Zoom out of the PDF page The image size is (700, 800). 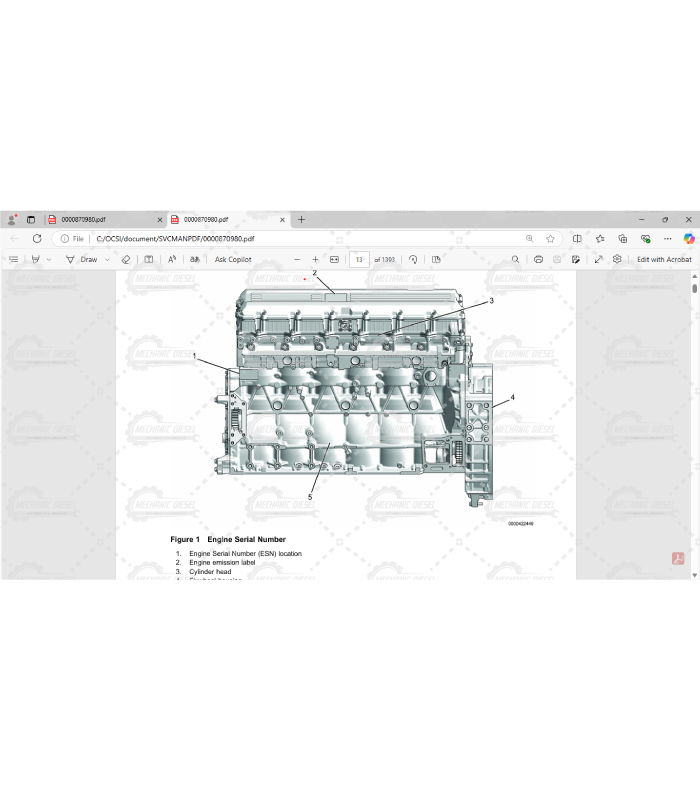[x=297, y=259]
